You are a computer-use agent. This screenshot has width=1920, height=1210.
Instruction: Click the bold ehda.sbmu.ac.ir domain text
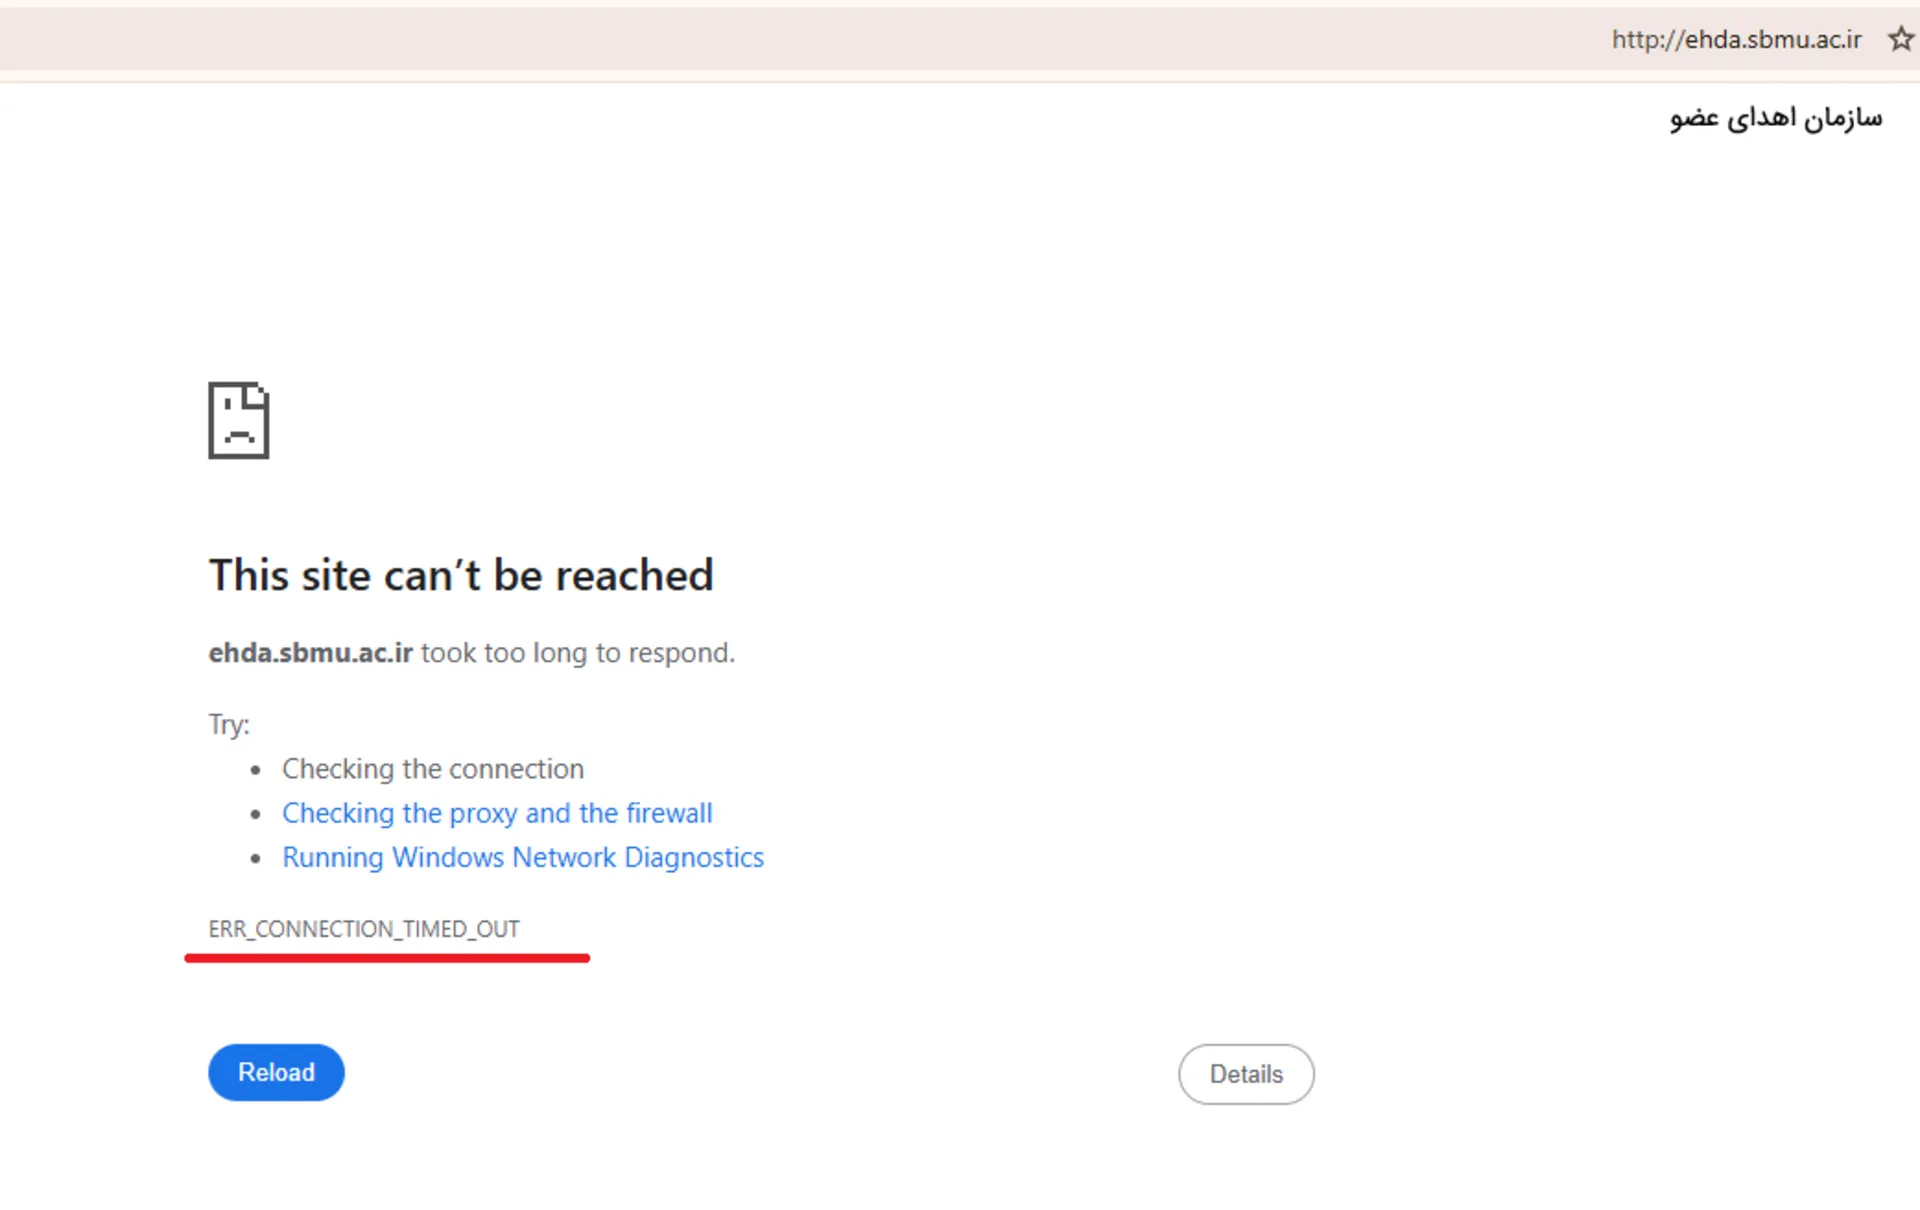pos(310,653)
